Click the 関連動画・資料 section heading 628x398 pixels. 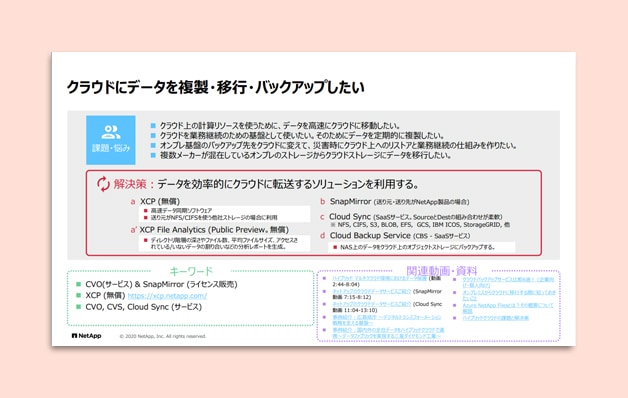(x=442, y=271)
